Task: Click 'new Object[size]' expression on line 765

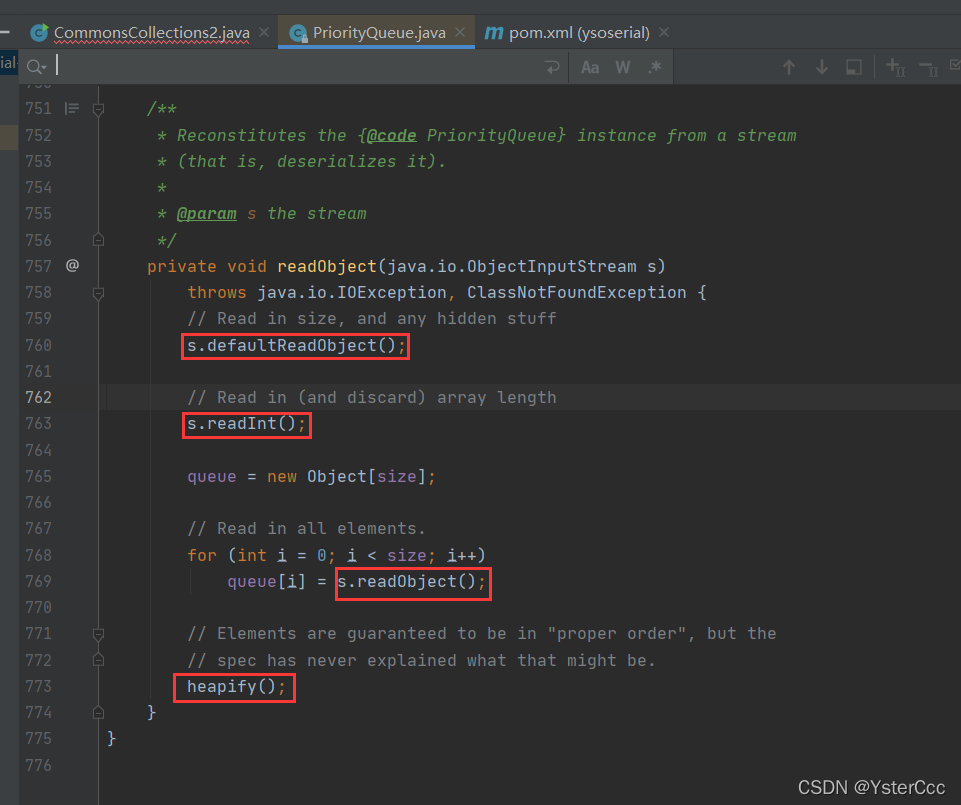Action: (x=346, y=476)
